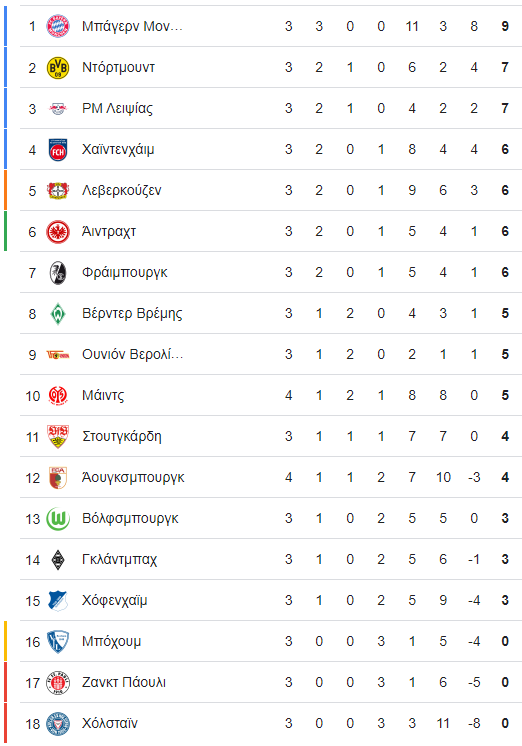Click the Heidenheim FCH crest

click(58, 149)
